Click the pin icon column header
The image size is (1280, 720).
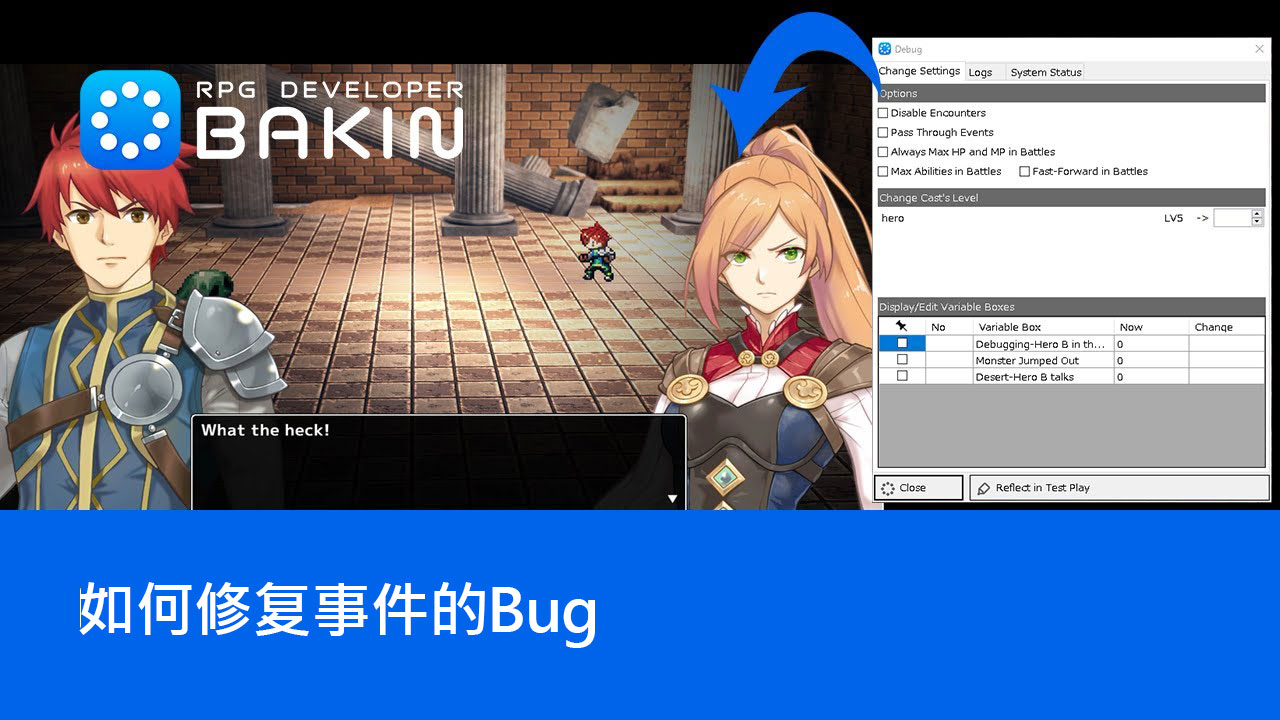click(x=901, y=327)
